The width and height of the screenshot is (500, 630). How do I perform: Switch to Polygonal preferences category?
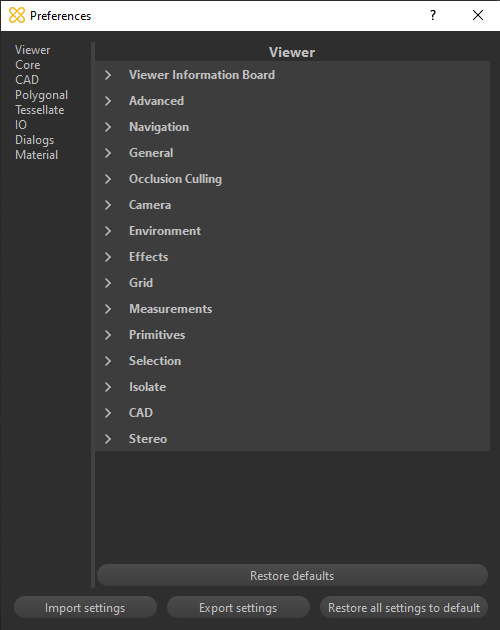41,95
